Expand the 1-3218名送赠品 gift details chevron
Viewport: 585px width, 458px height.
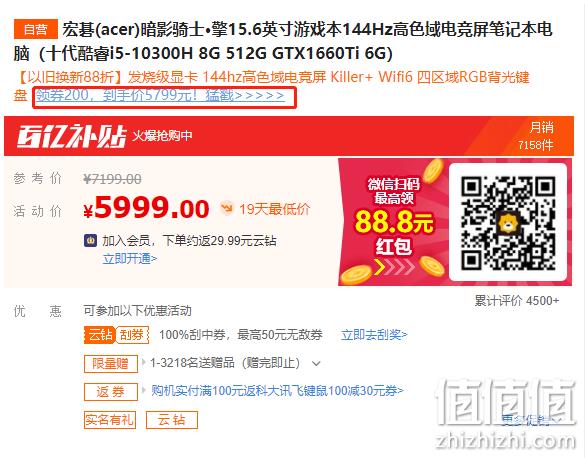pos(316,363)
